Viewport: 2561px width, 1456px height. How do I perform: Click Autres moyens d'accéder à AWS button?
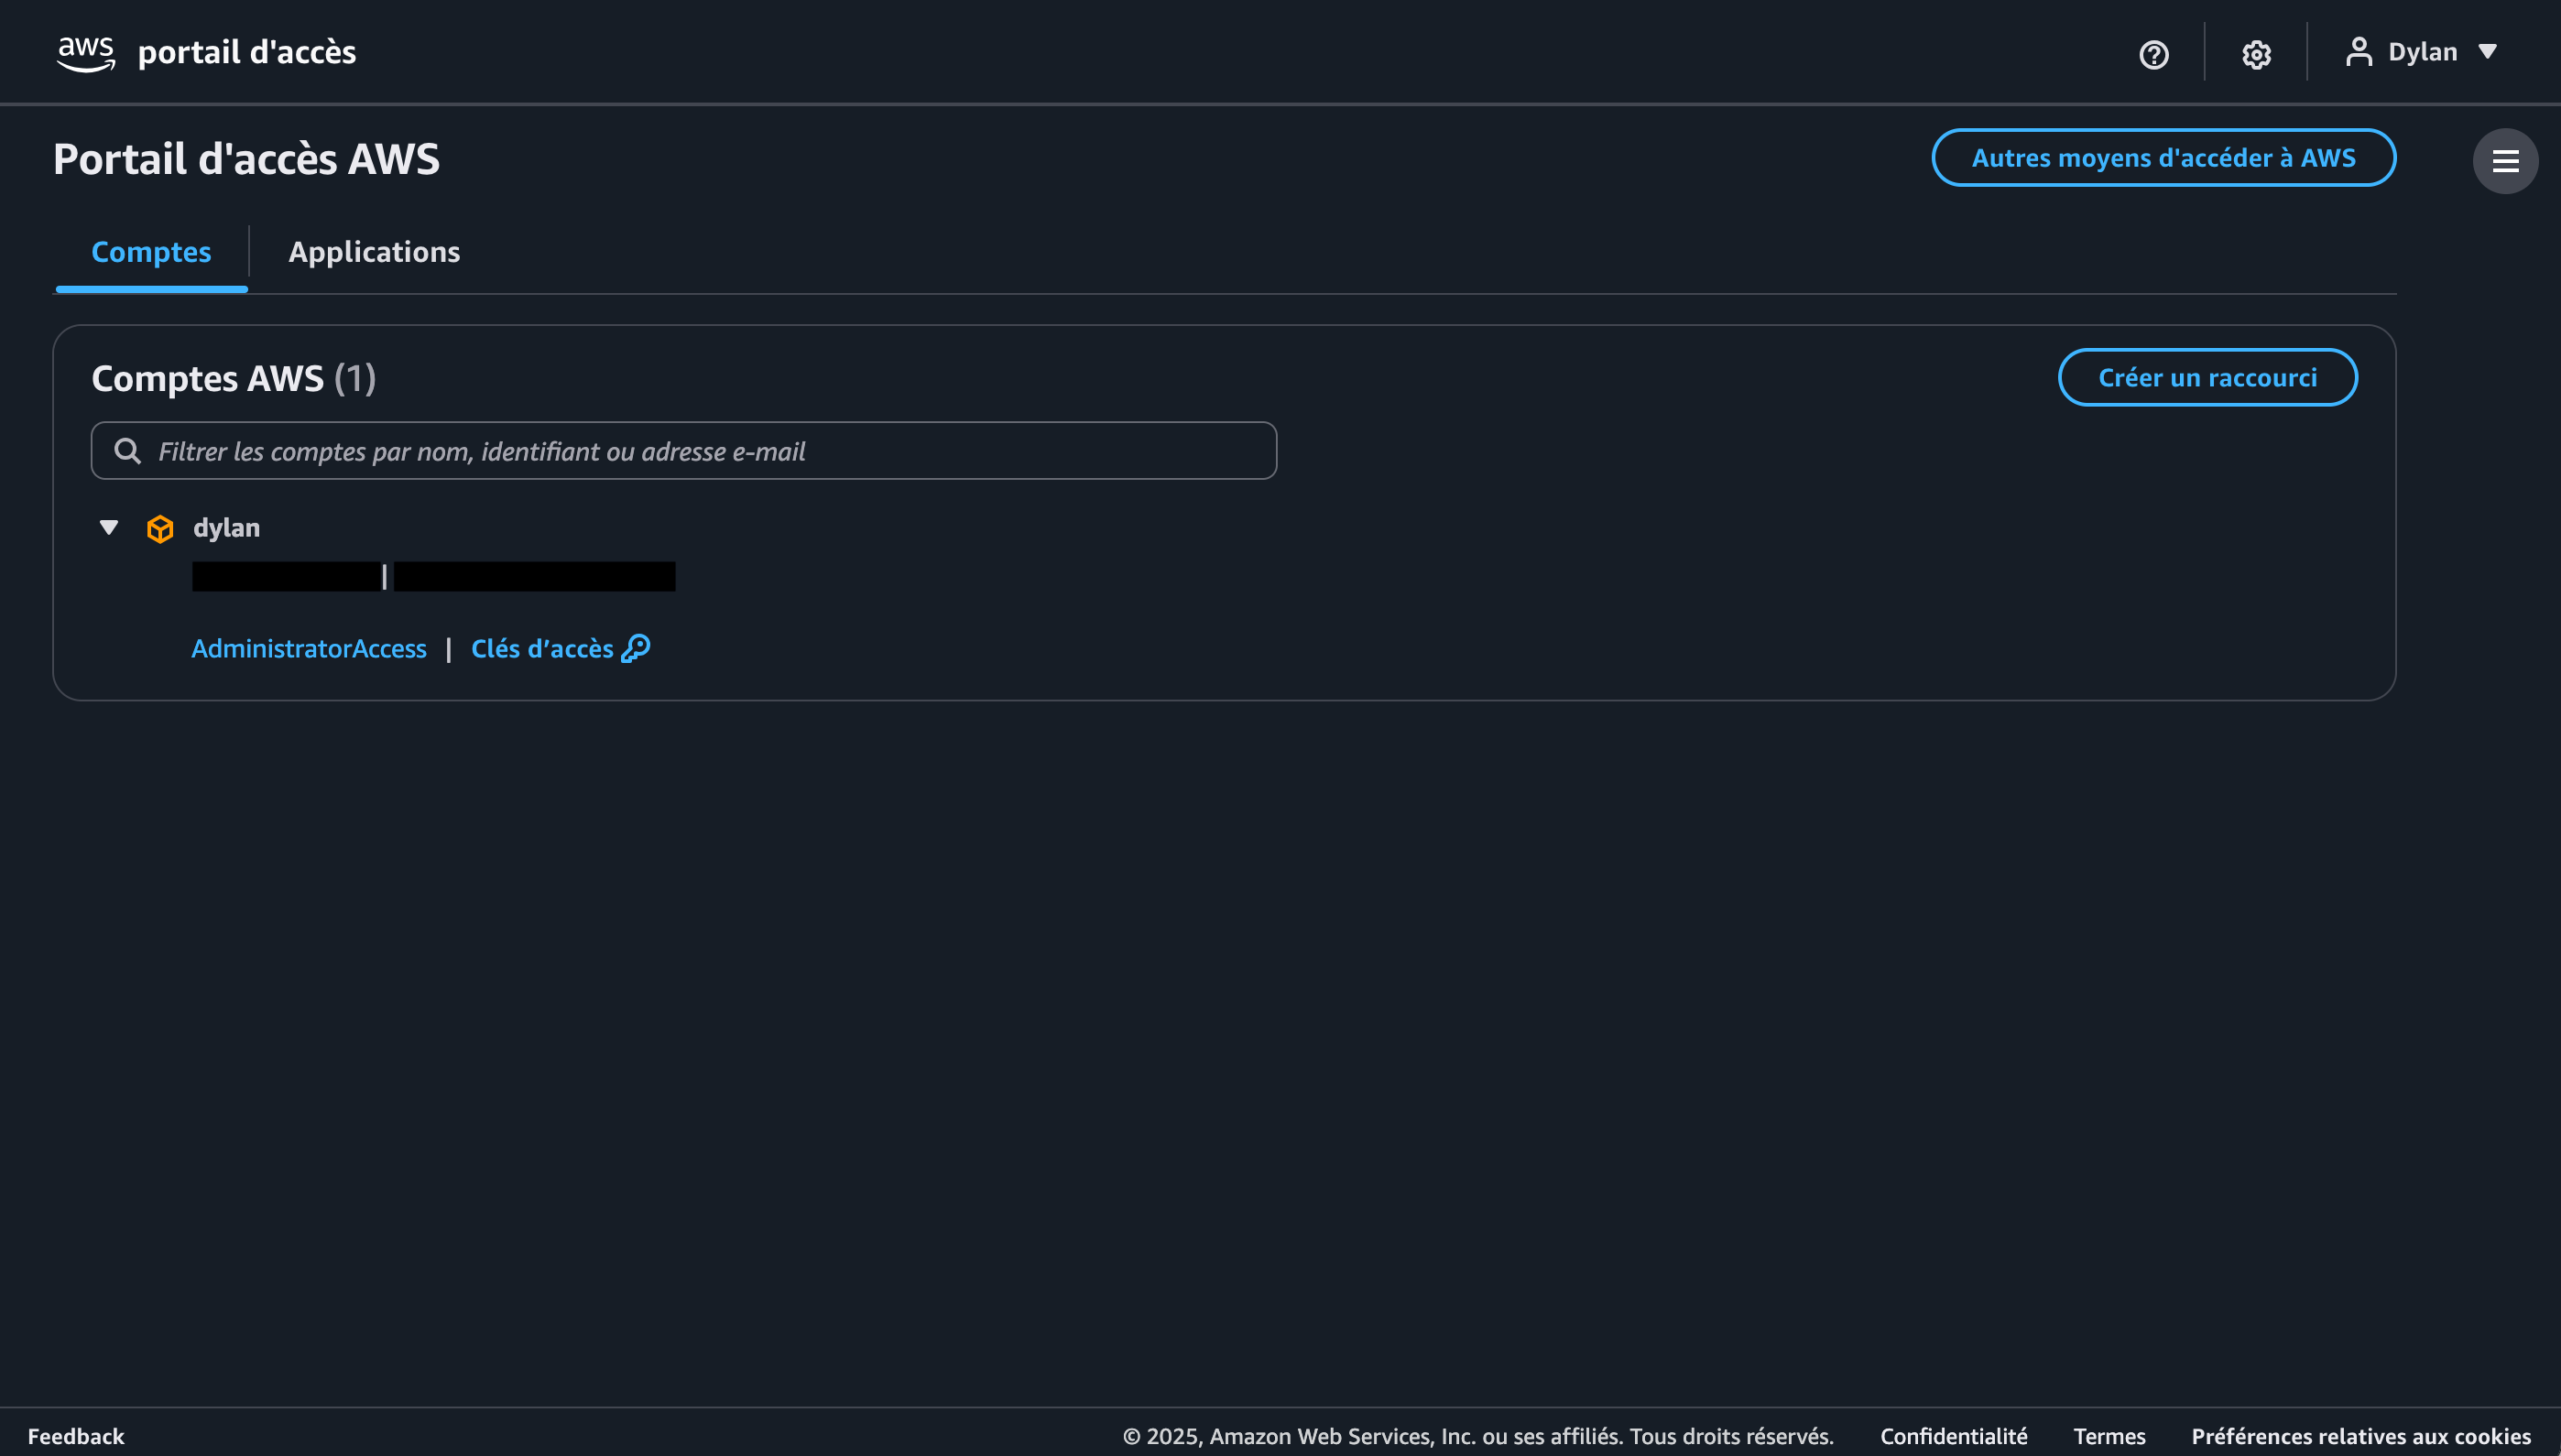[2163, 158]
